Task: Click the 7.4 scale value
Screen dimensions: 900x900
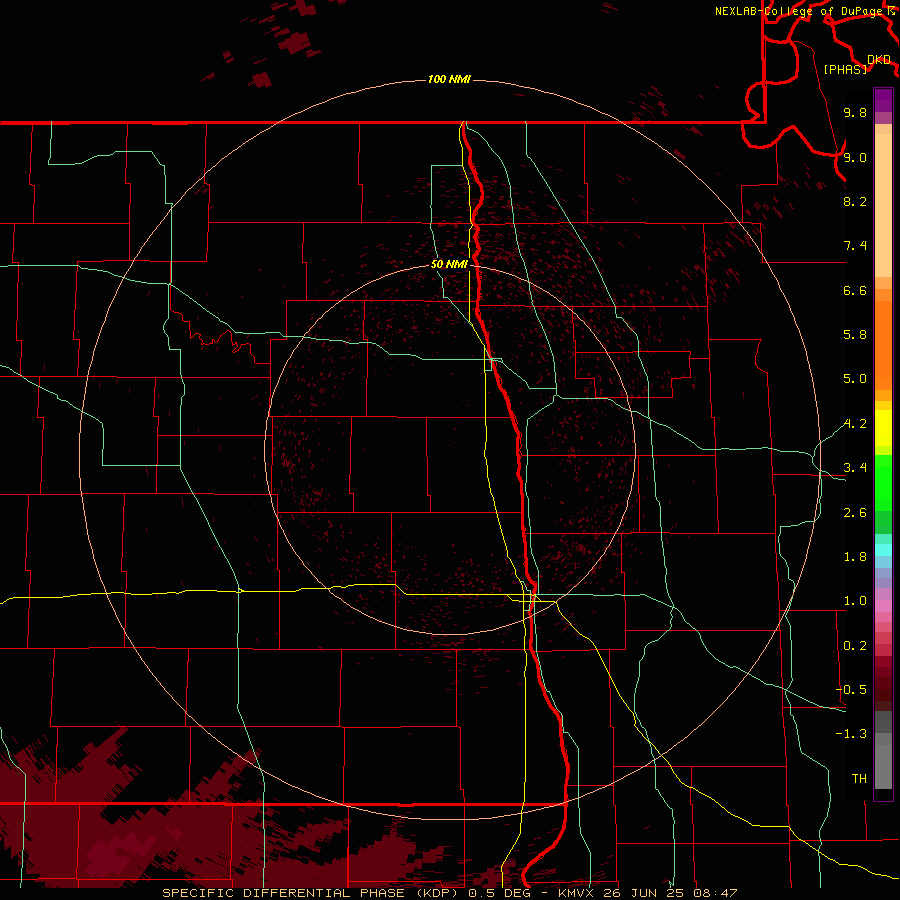Action: pyautogui.click(x=855, y=246)
